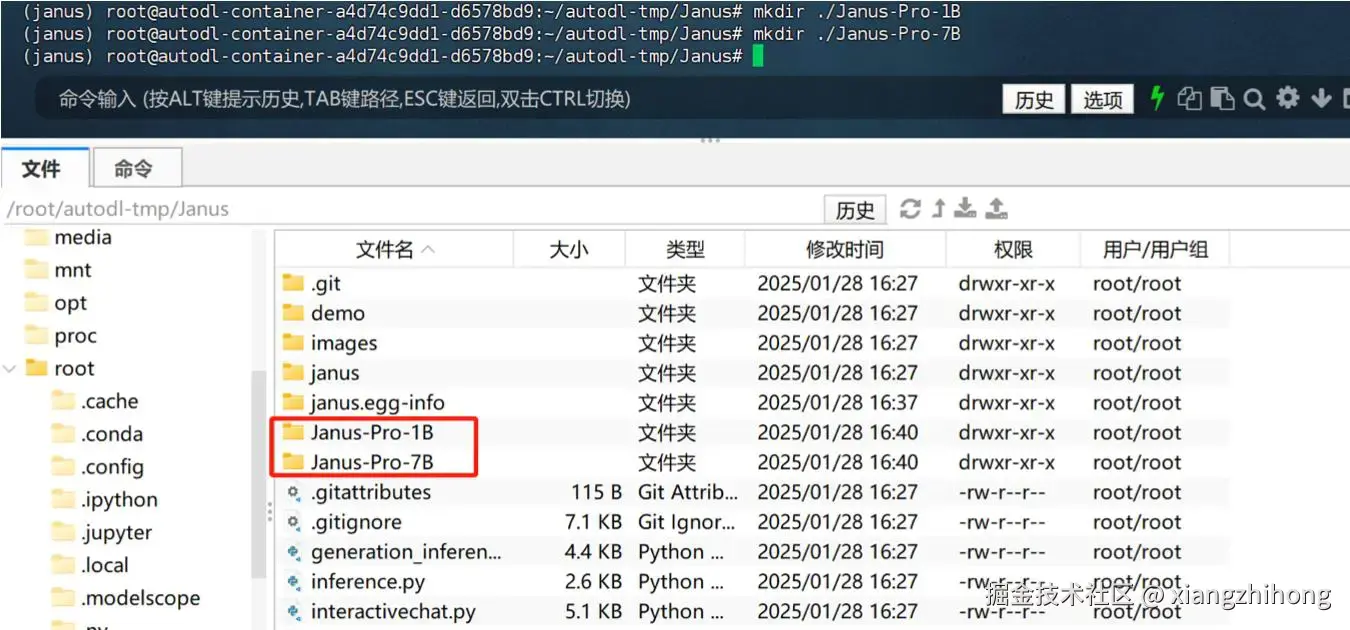
Task: Click the 7.1 KB size cell
Action: 593,522
